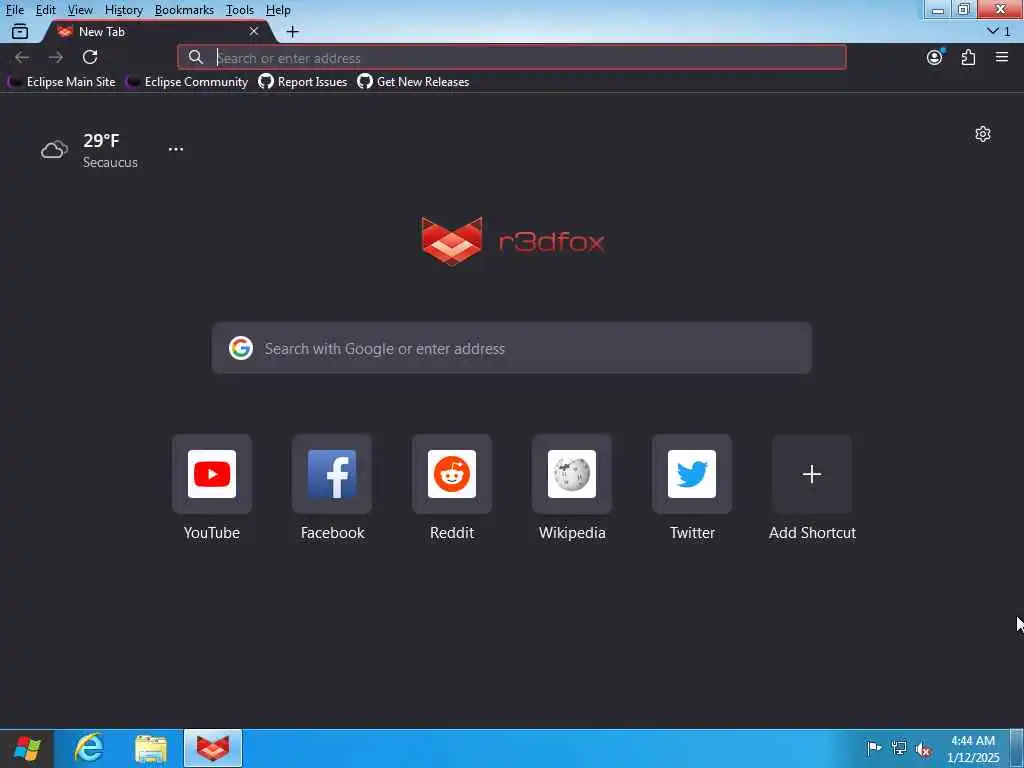Open Get New Releases bookmark
The image size is (1024, 768).
(413, 82)
